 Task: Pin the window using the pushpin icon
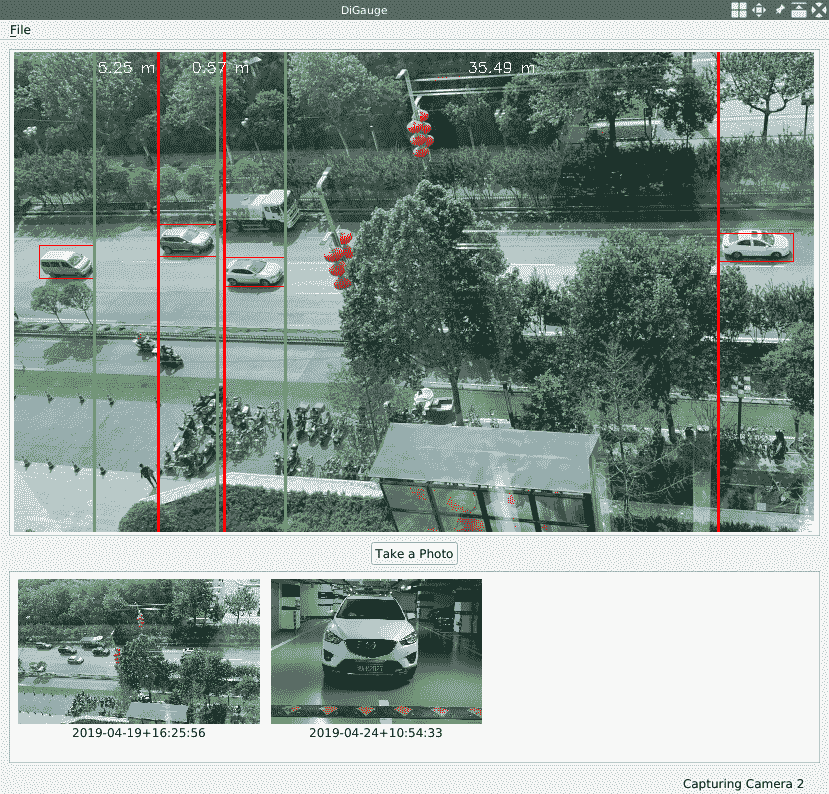[x=780, y=10]
